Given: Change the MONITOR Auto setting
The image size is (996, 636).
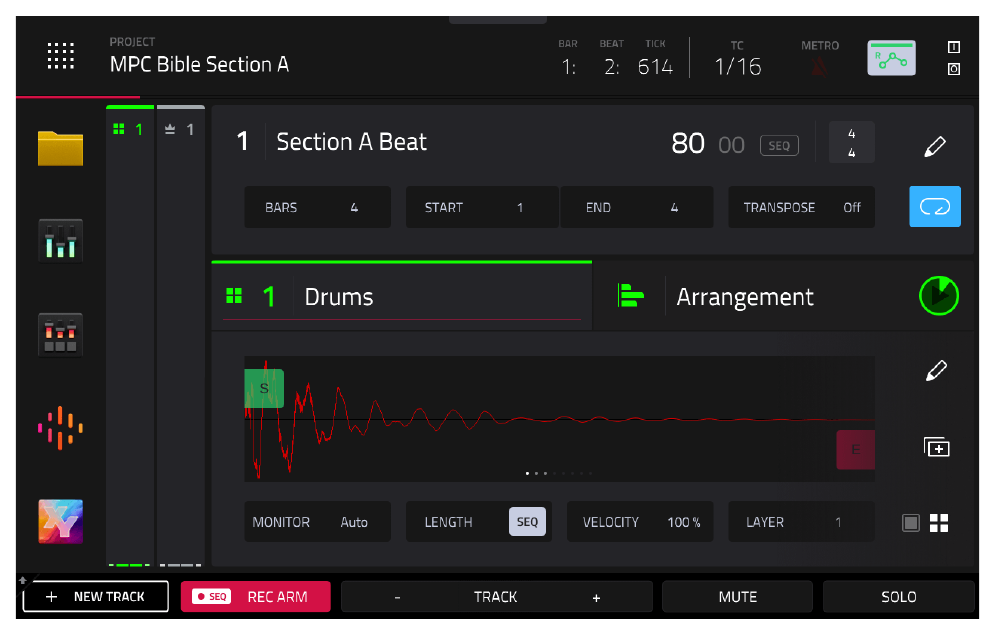Looking at the screenshot, I should coord(317,522).
